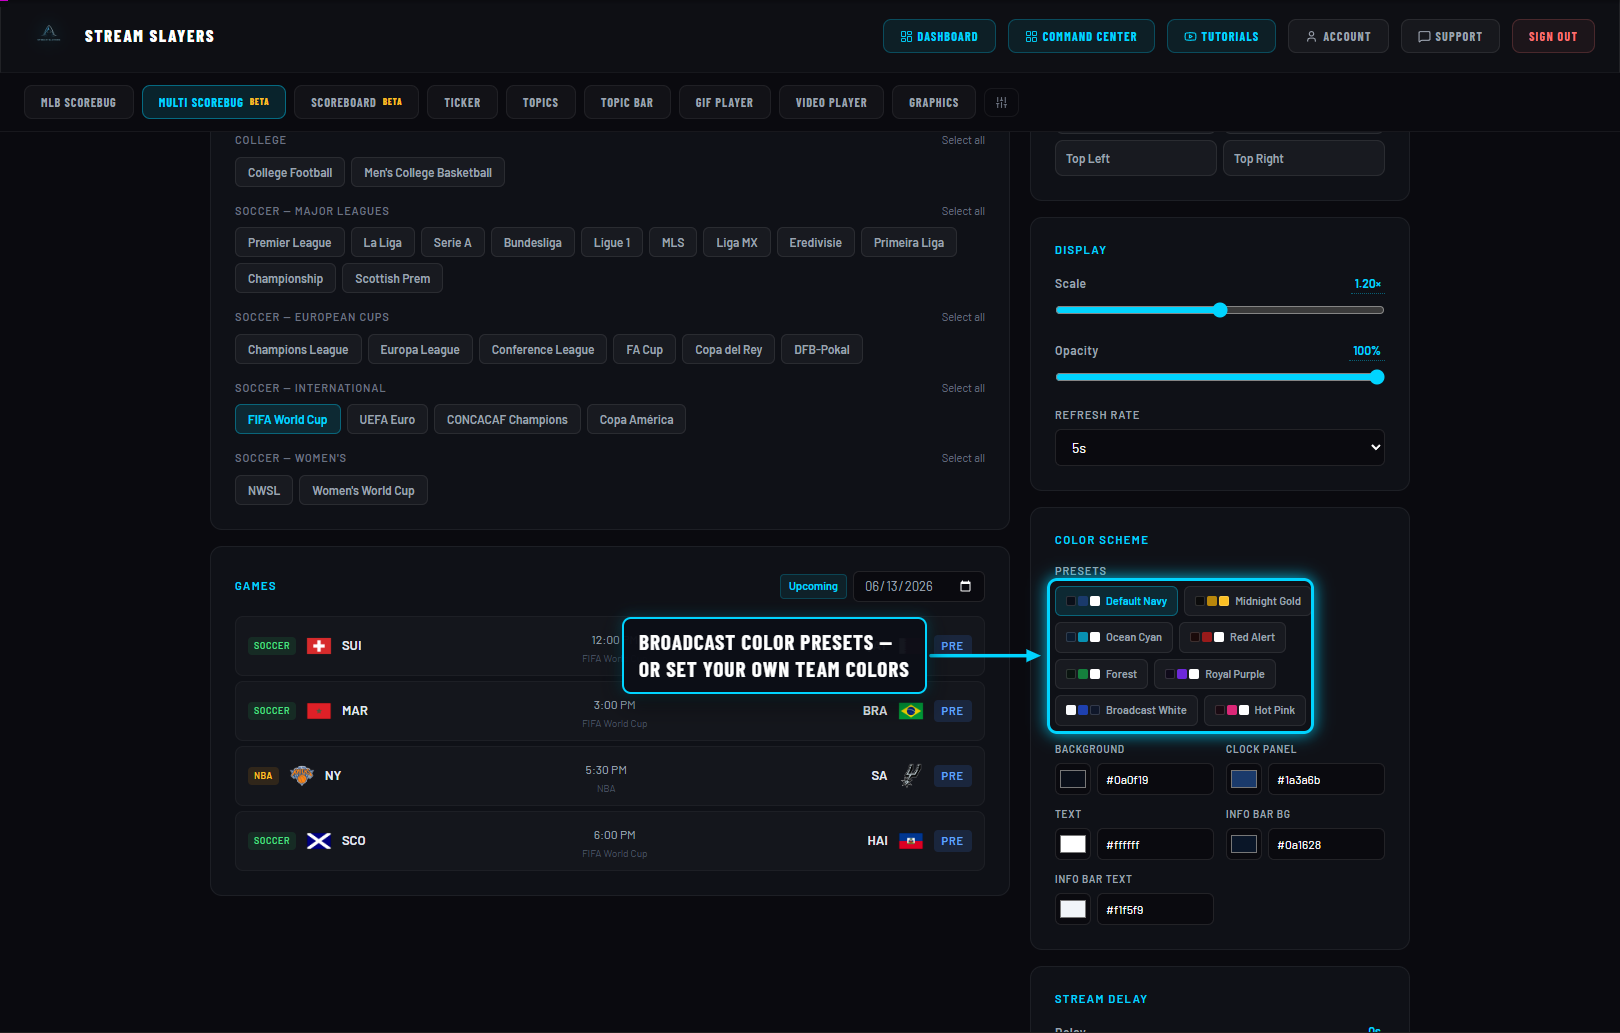Select all College leagues

pos(963,140)
